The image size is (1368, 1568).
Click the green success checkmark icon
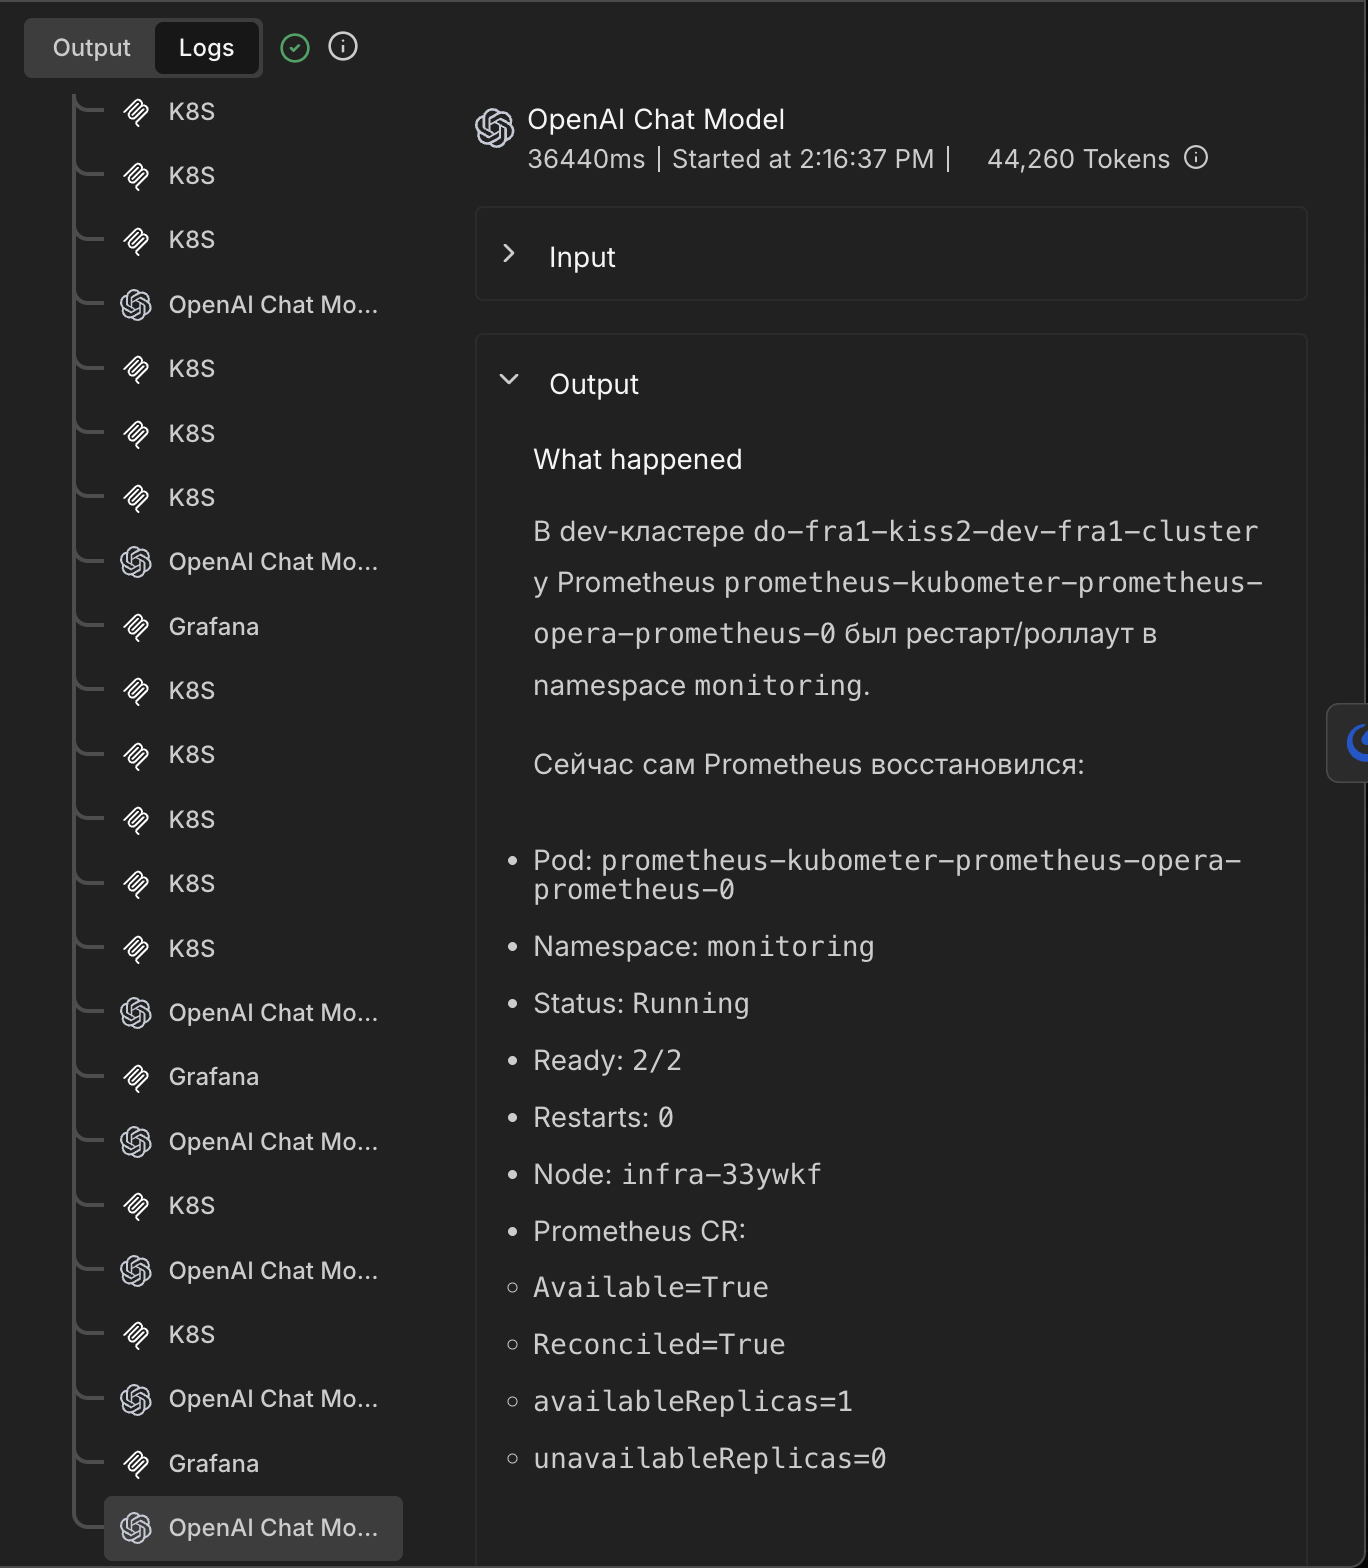coord(295,48)
